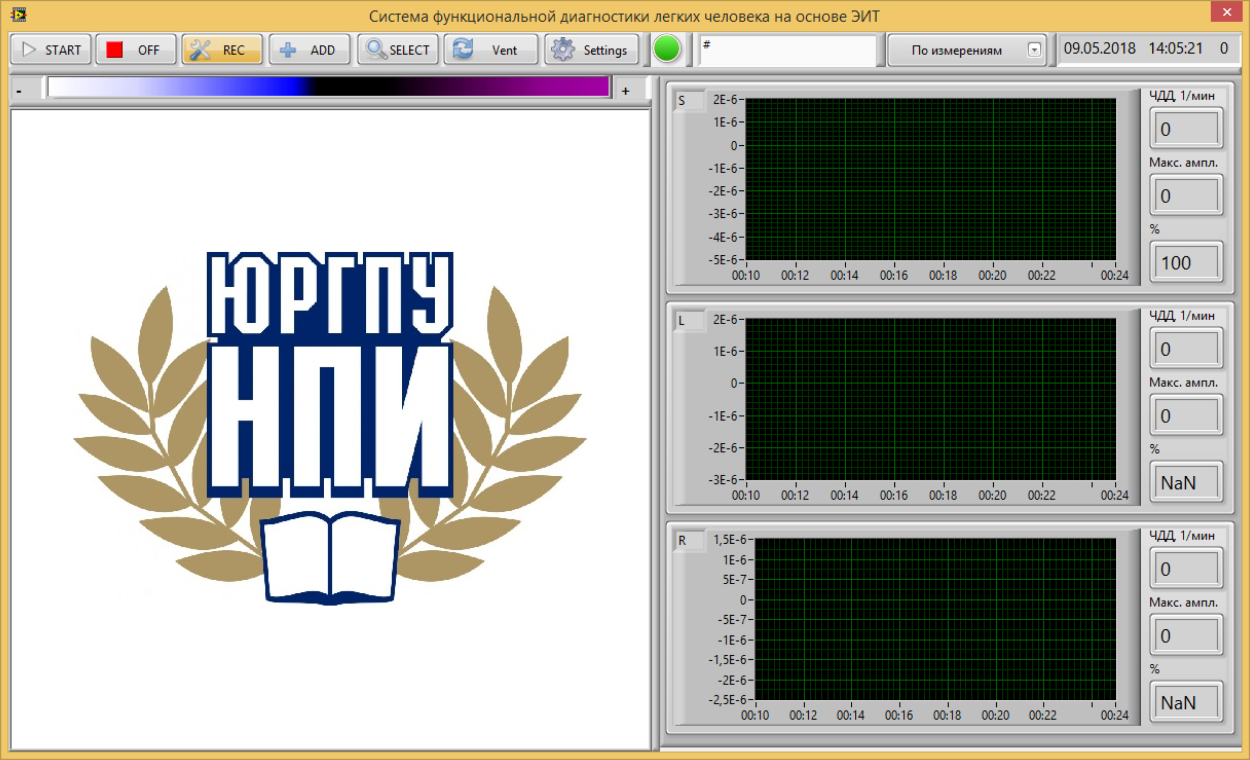Toggle the REC button with tools icon
This screenshot has width=1250, height=760.
pos(222,50)
